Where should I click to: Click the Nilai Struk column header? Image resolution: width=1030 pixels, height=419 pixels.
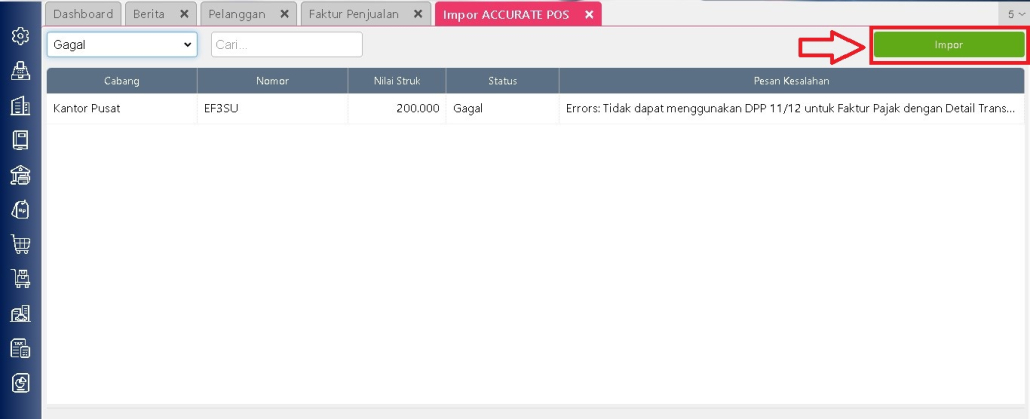coord(396,81)
